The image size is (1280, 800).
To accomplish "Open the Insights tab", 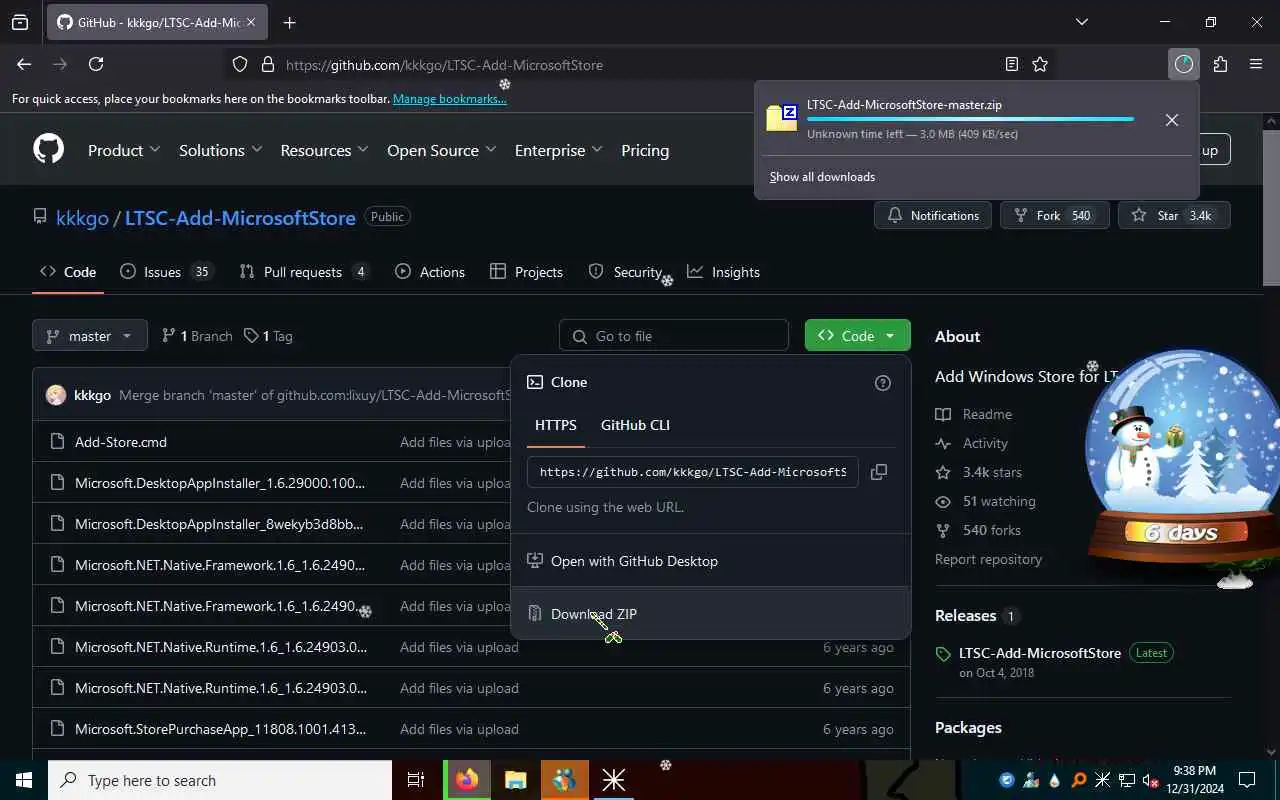I will click(x=723, y=272).
